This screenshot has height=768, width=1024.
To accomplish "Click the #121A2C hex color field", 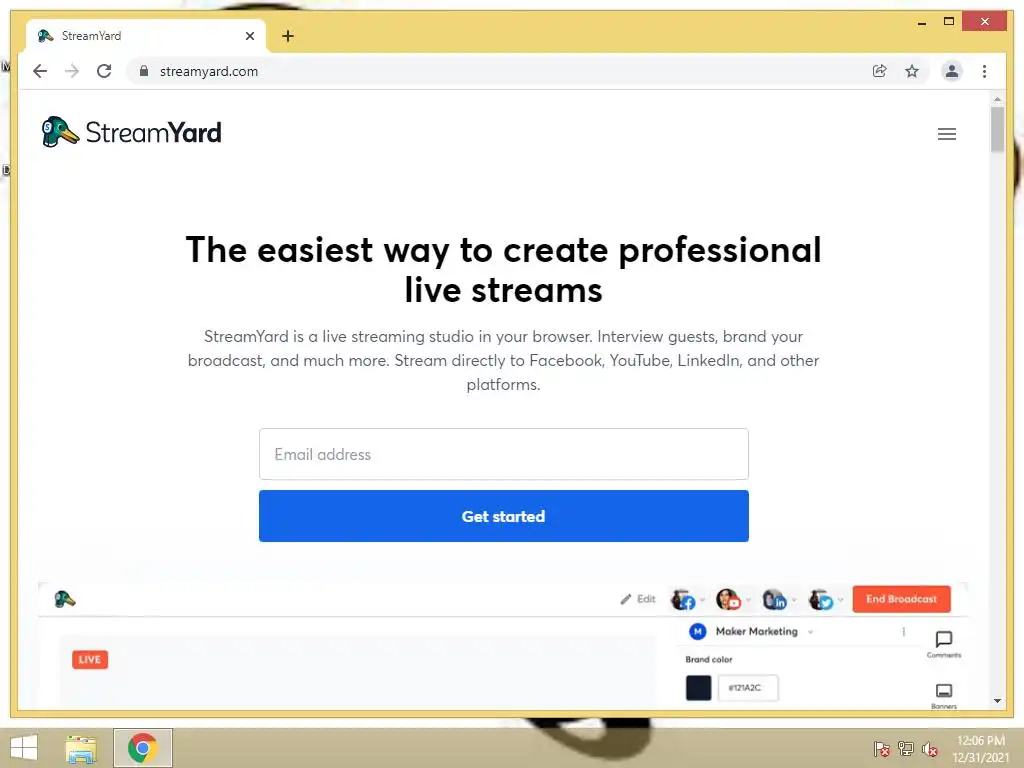I will point(748,688).
